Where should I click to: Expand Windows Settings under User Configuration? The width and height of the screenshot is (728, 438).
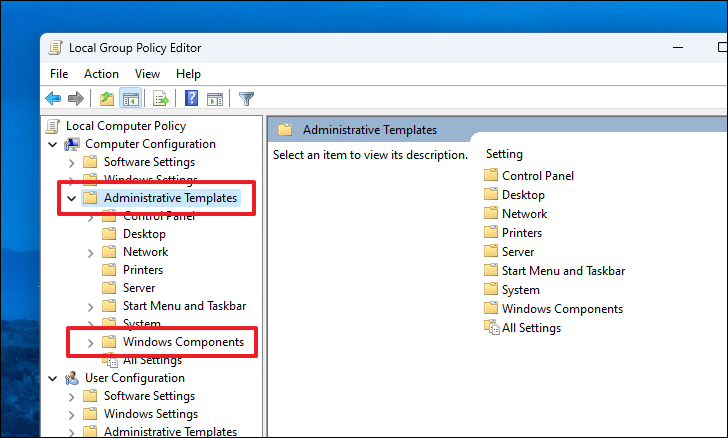72,414
